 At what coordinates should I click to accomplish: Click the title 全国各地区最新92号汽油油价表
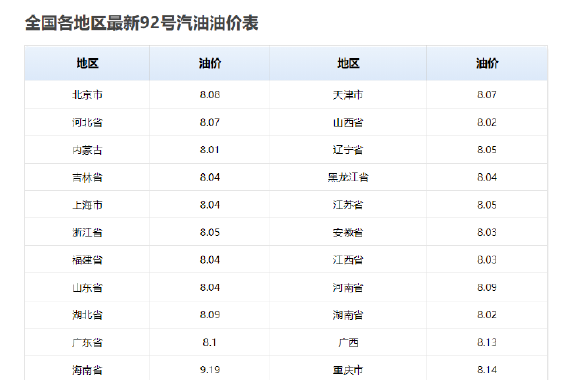click(x=141, y=23)
